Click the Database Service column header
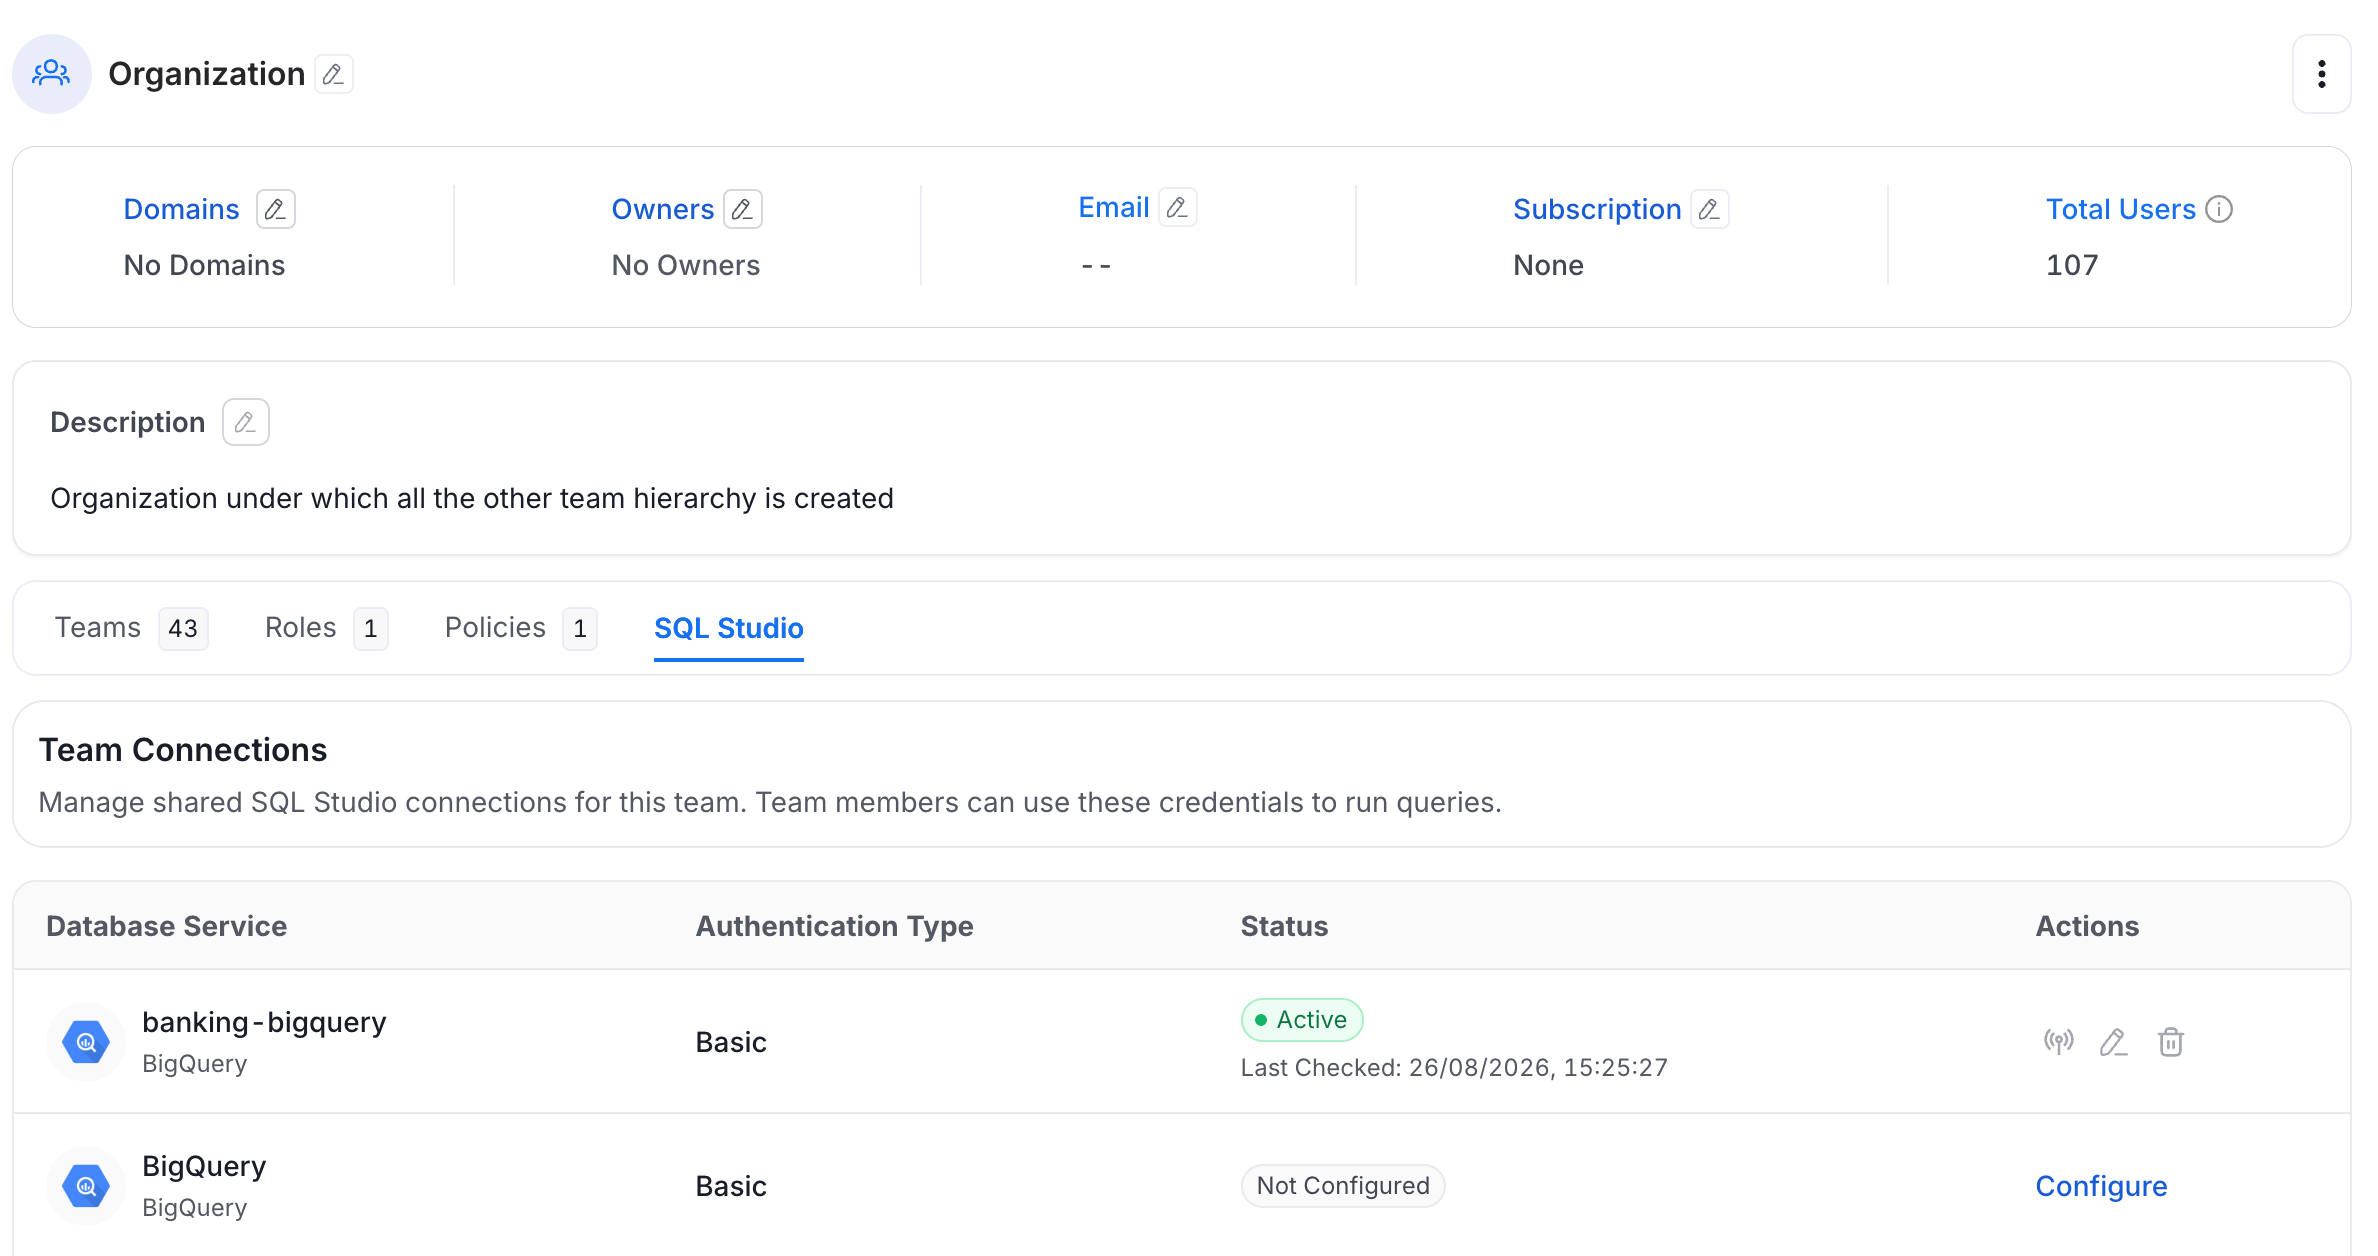The height and width of the screenshot is (1256, 2378). tap(167, 926)
